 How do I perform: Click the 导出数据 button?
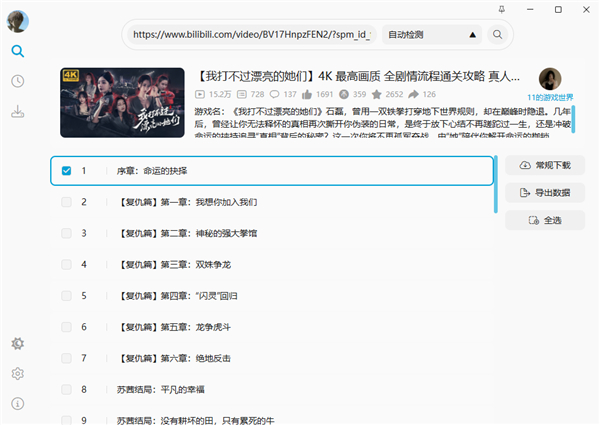[545, 192]
